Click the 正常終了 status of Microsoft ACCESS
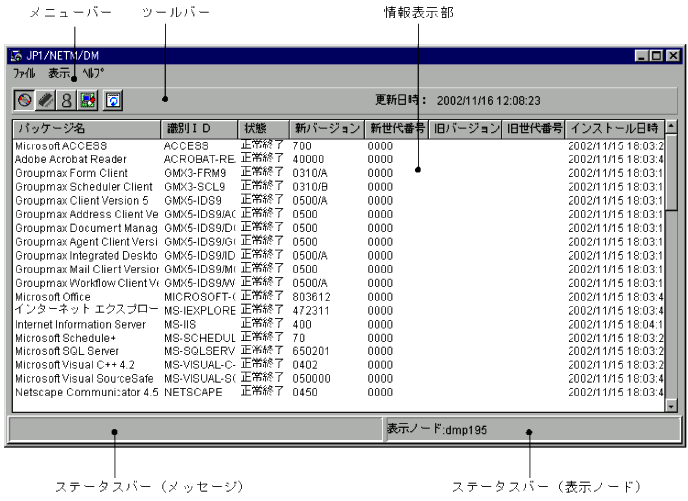The height and width of the screenshot is (501, 688). click(262, 145)
